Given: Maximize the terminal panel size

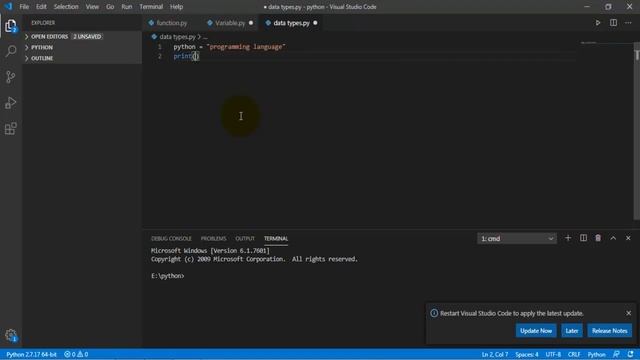Looking at the screenshot, I should (613, 238).
